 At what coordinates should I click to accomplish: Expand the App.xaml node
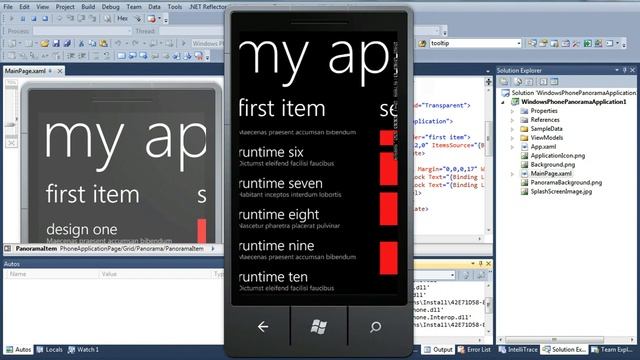click(x=513, y=147)
